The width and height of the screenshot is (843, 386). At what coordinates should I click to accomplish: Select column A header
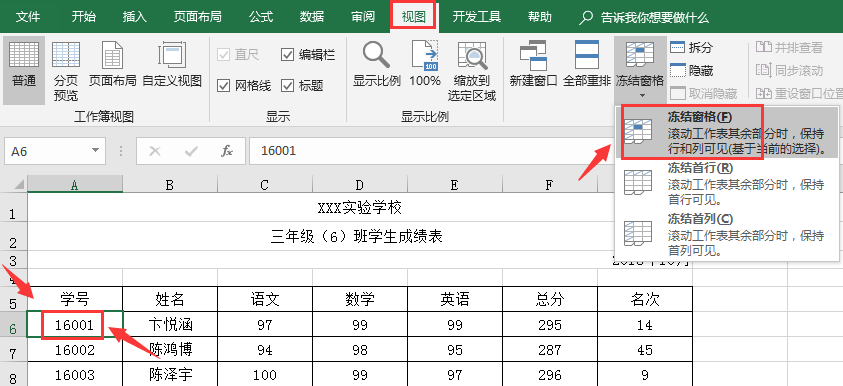(75, 185)
